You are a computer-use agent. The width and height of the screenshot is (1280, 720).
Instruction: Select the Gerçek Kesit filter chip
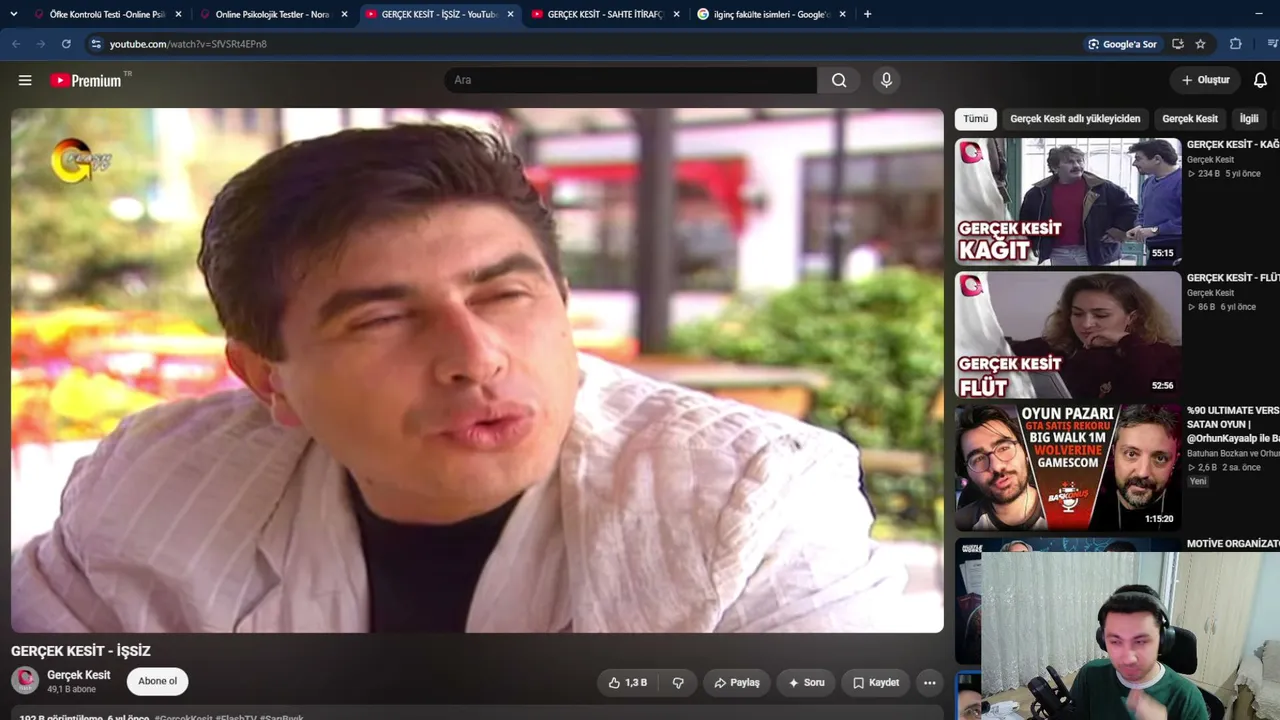pos(1190,119)
